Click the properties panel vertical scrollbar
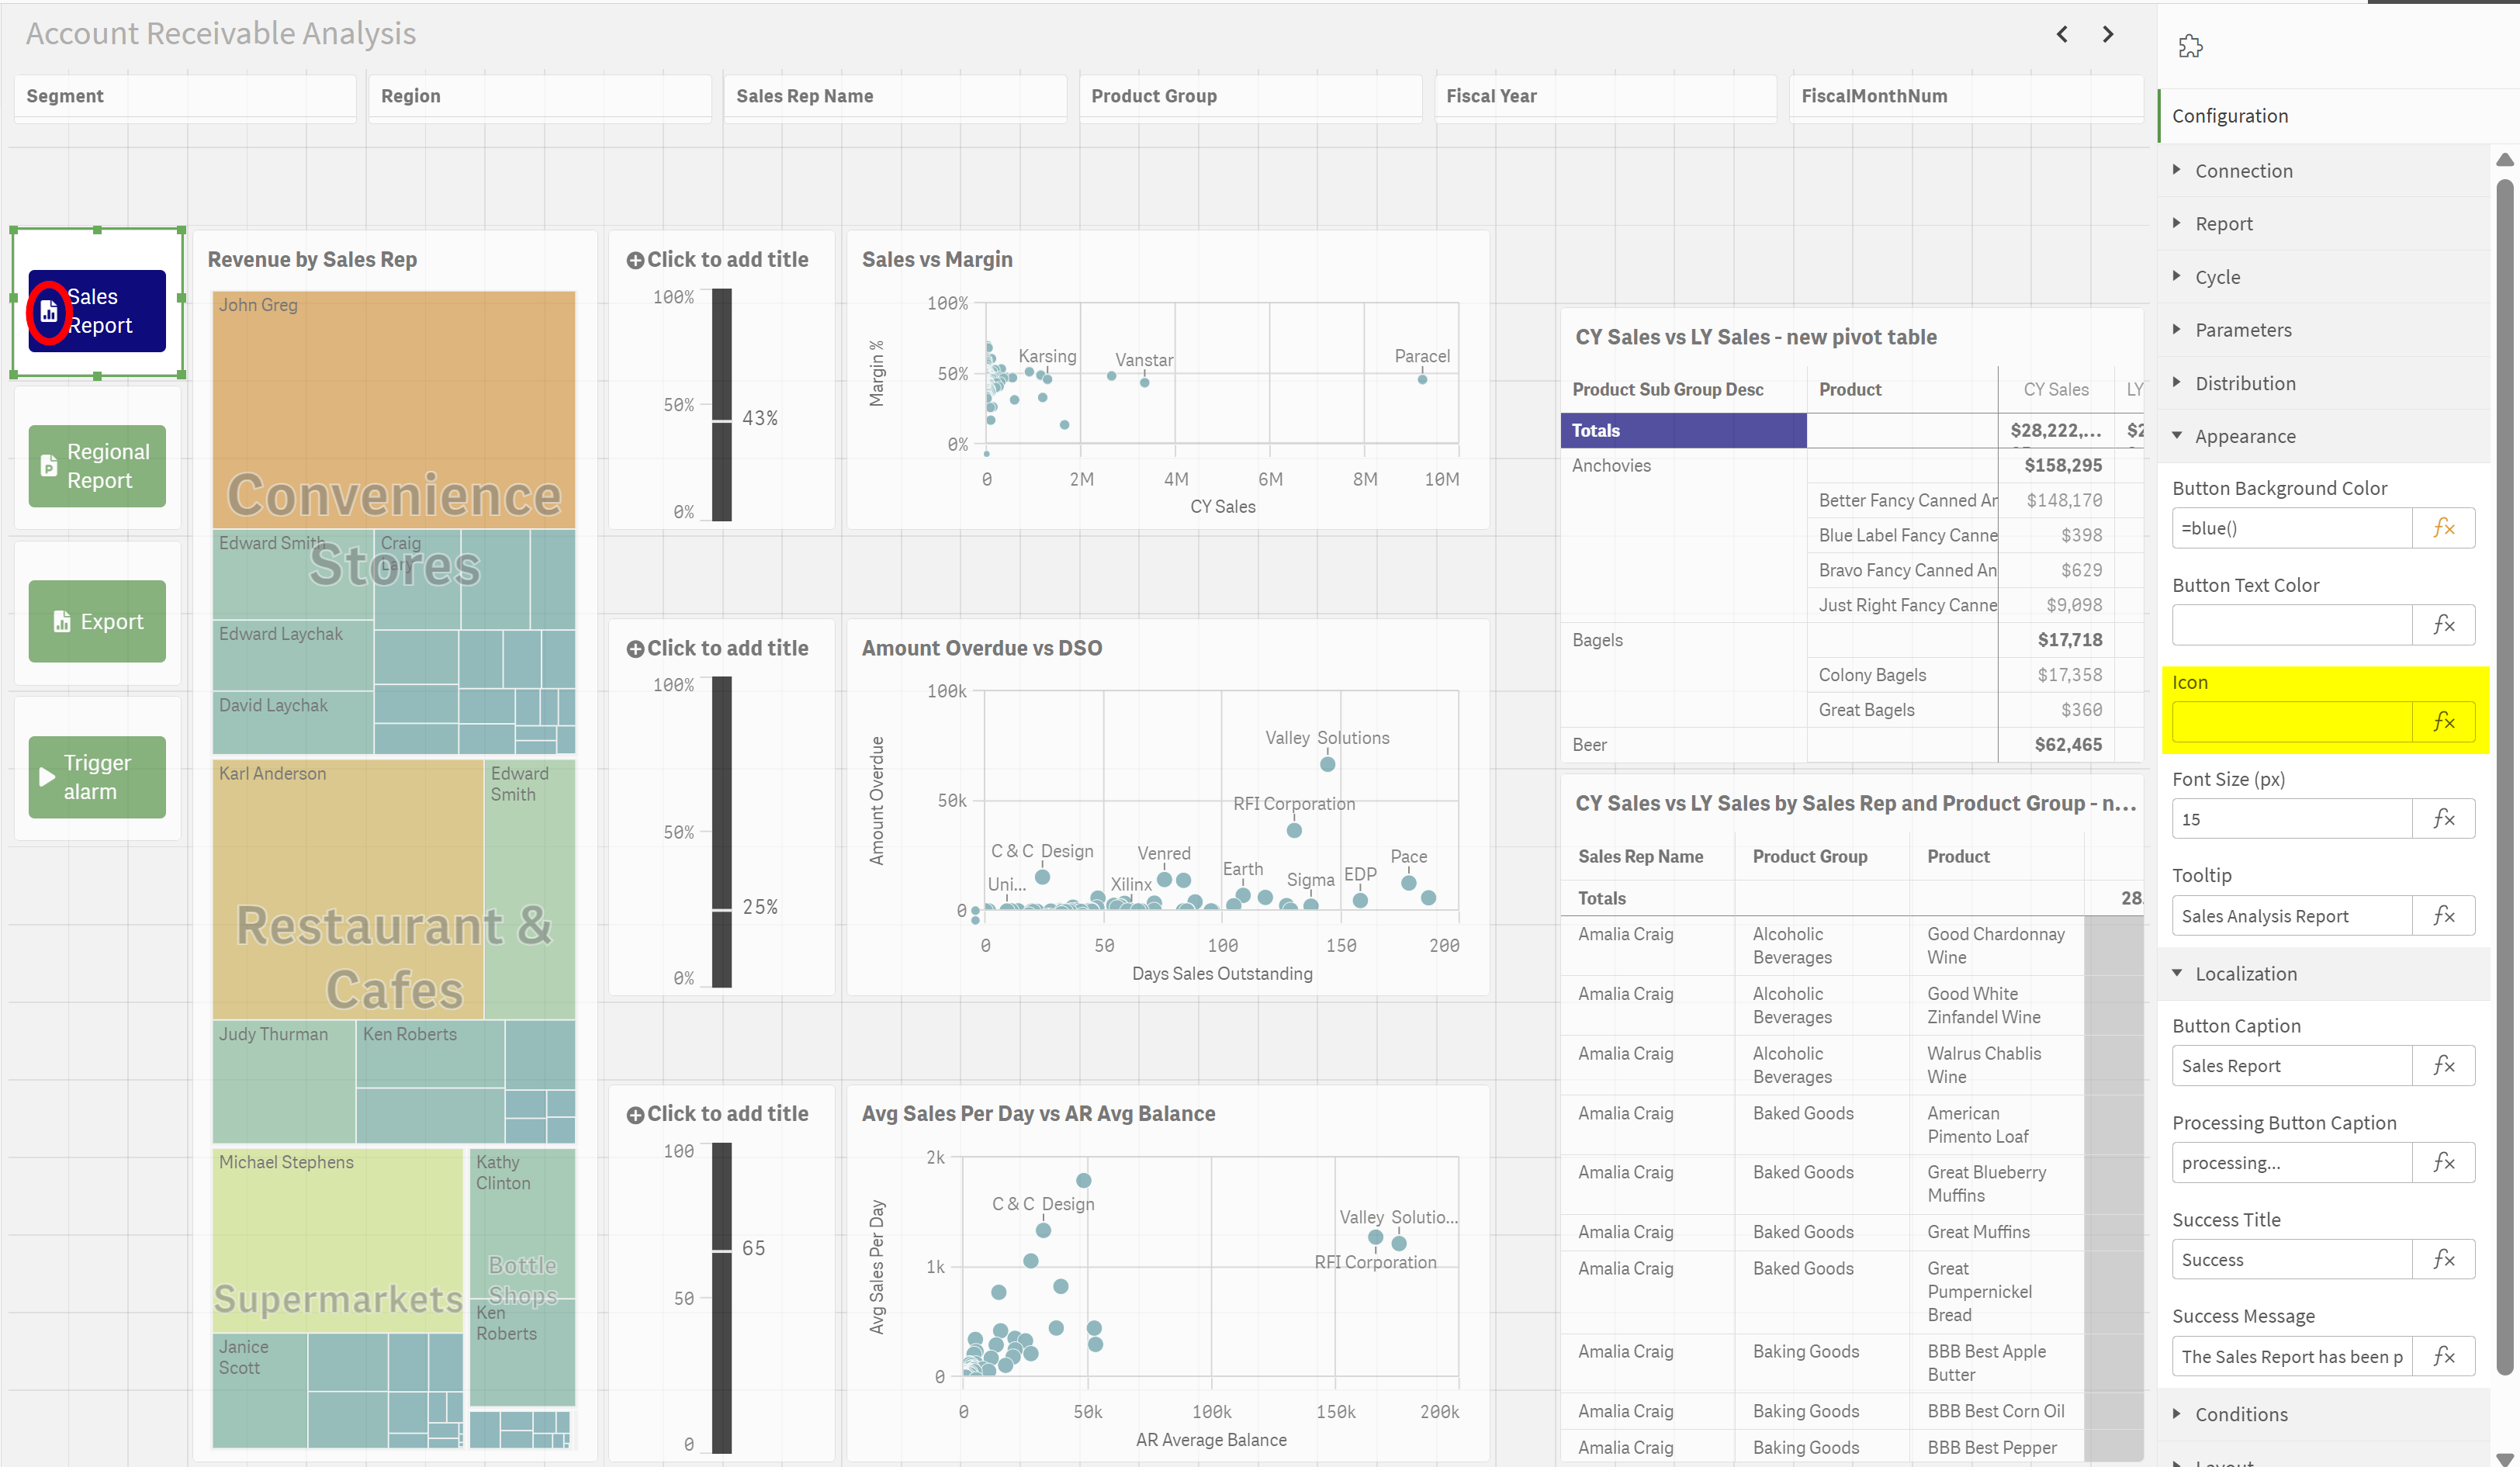This screenshot has height=1467, width=2520. point(2505,776)
